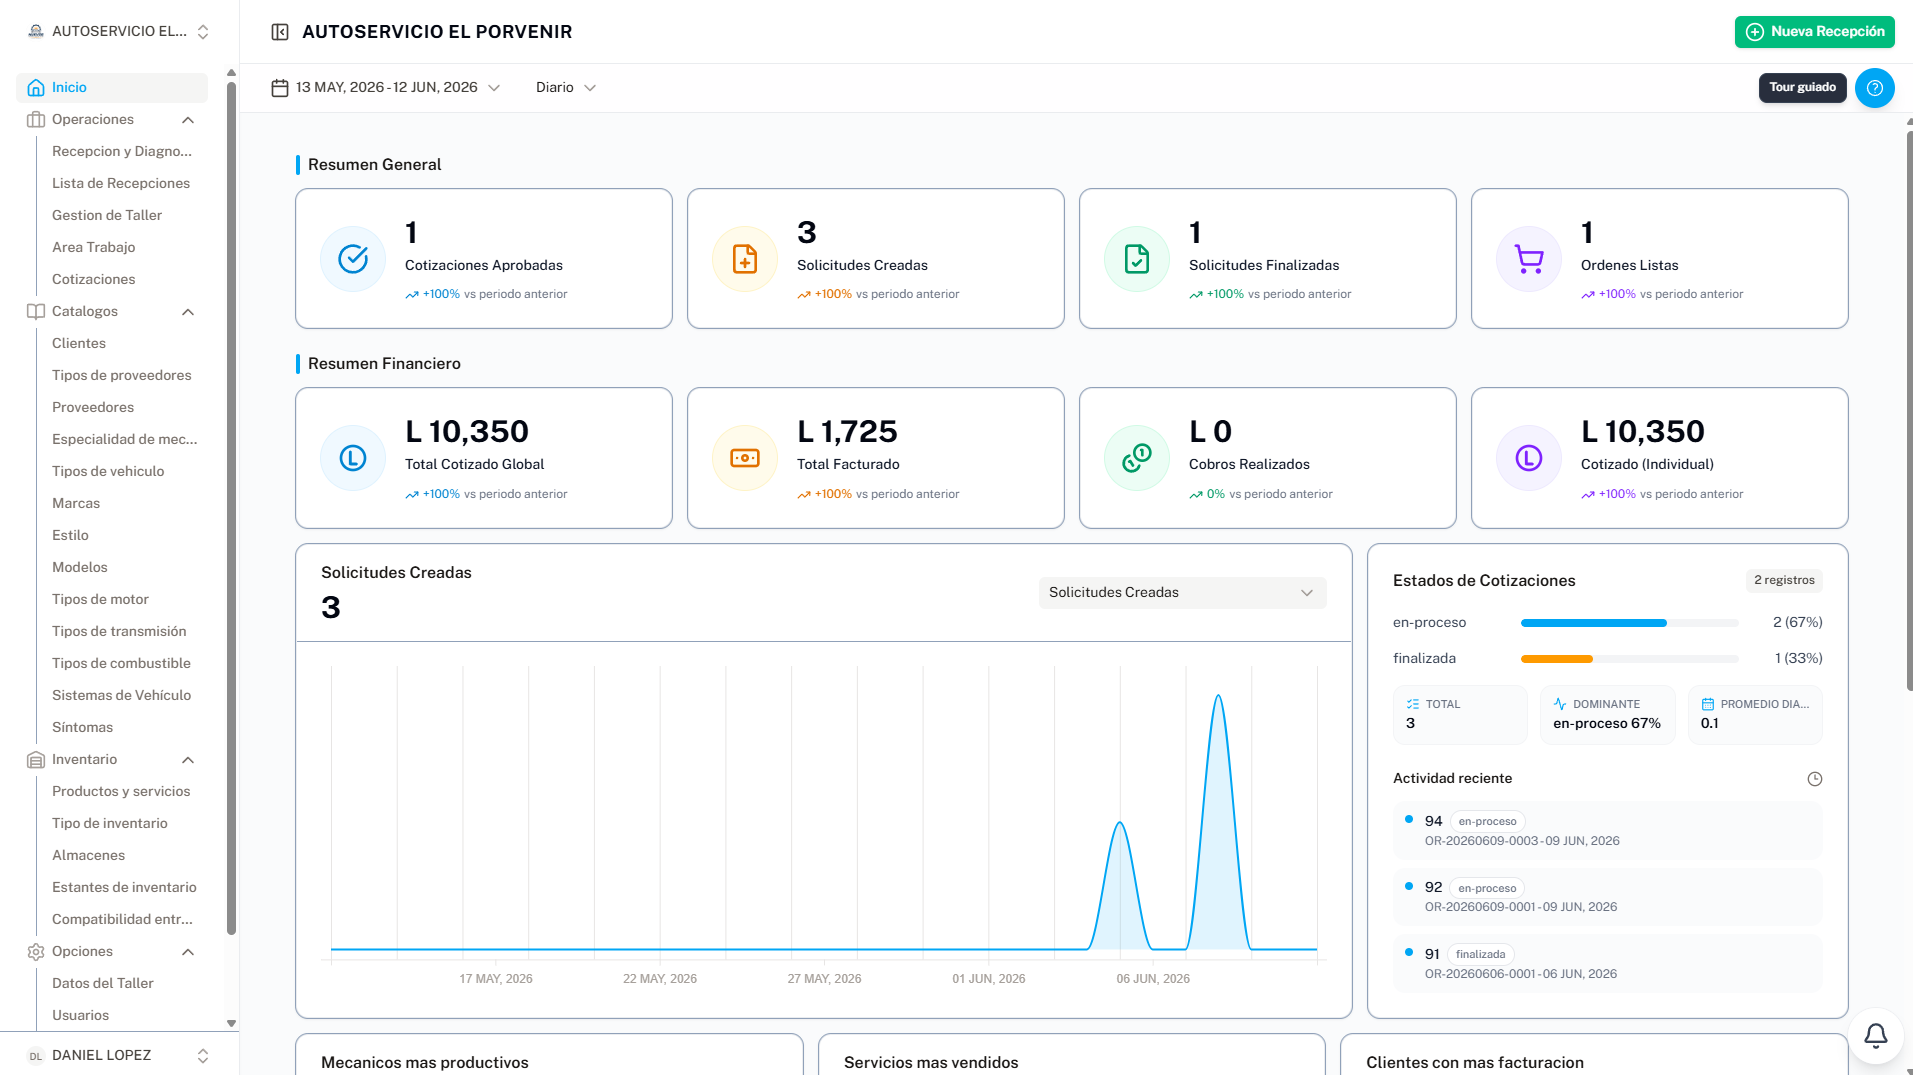Screen dimensions: 1913x1075
Task: Open Cotizaciones in sidebar
Action: [x=94, y=280]
